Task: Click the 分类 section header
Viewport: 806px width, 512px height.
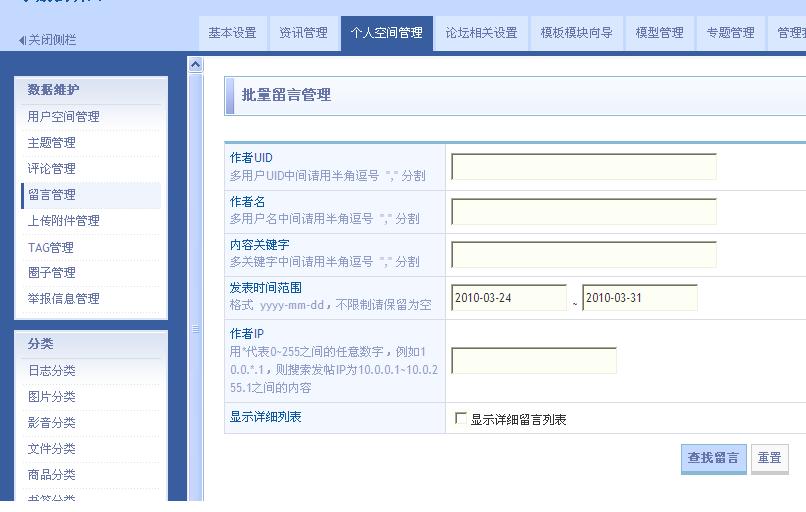Action: (x=41, y=343)
